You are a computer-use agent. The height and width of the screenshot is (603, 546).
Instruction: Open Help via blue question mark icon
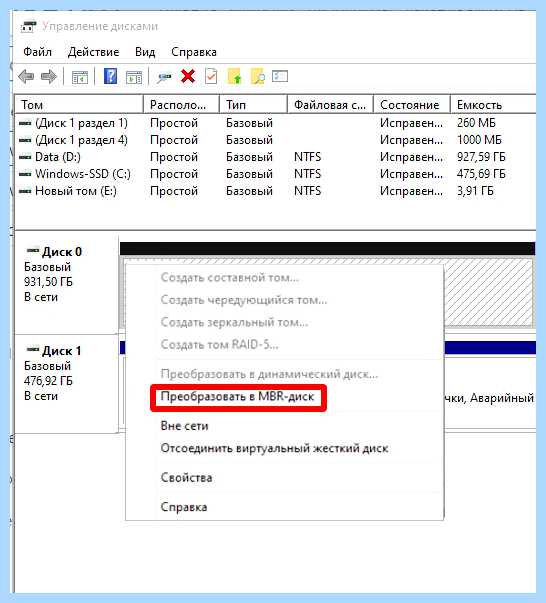[x=110, y=76]
